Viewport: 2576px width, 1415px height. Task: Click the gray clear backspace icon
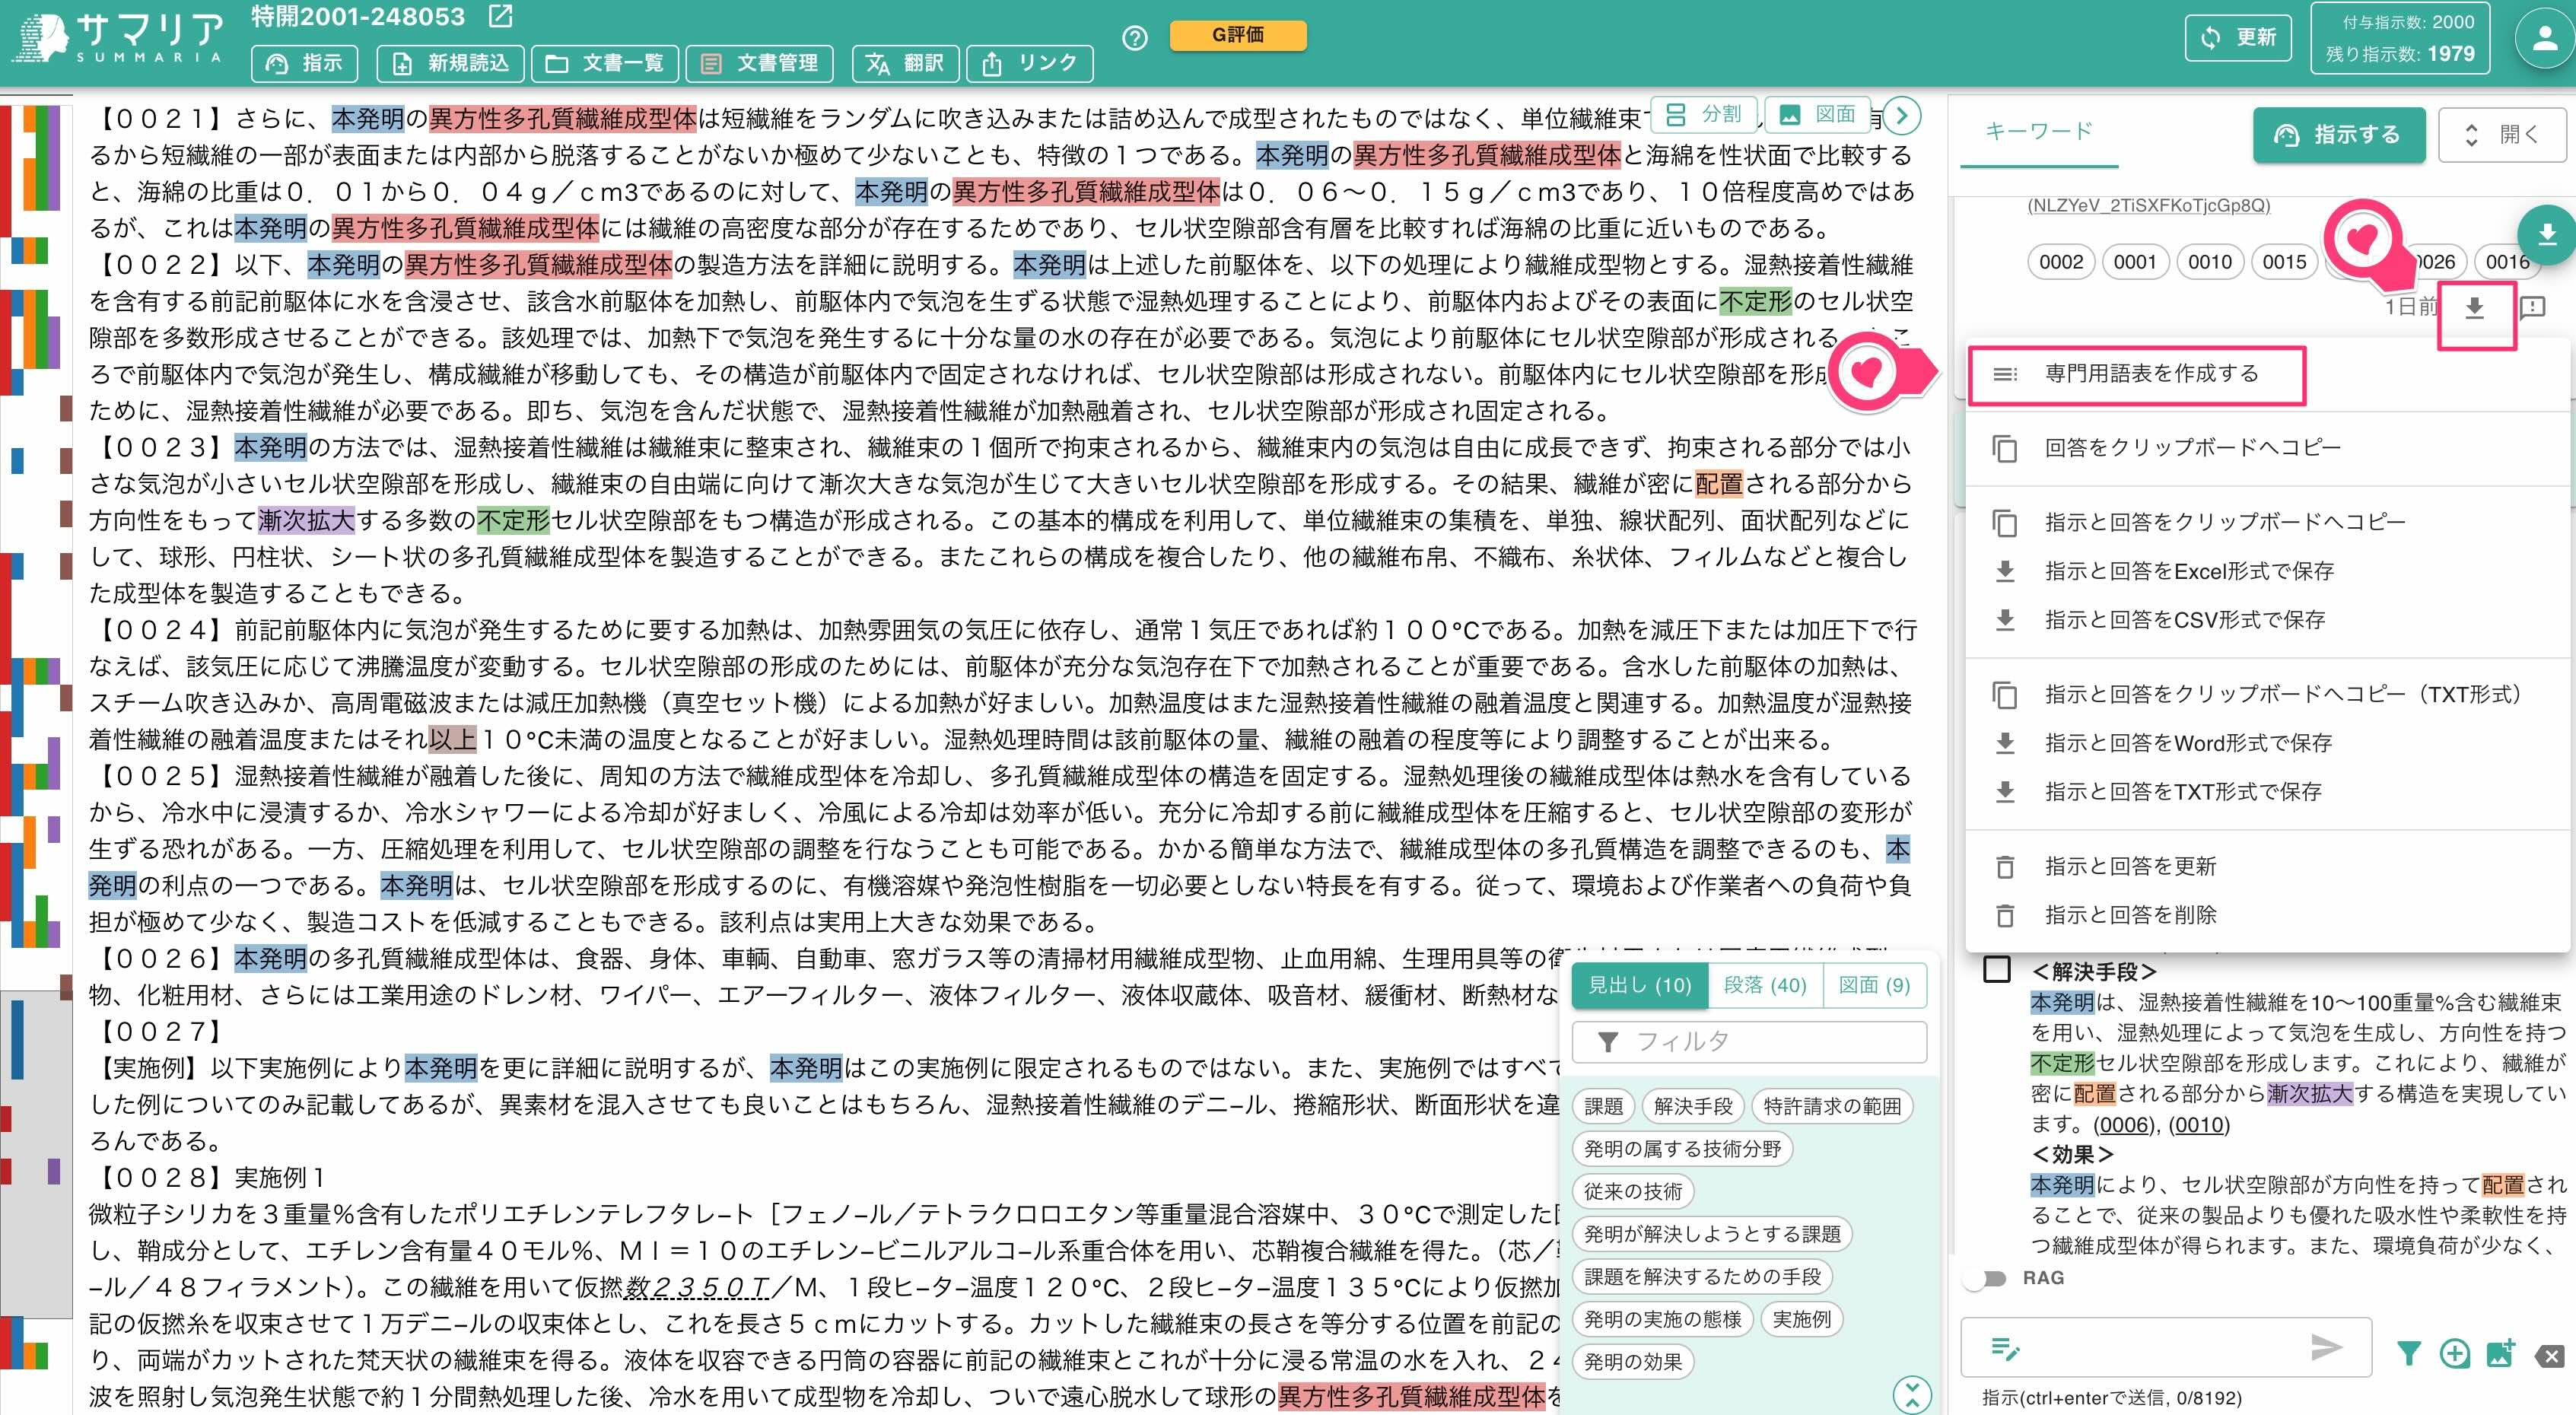pyautogui.click(x=2550, y=1356)
